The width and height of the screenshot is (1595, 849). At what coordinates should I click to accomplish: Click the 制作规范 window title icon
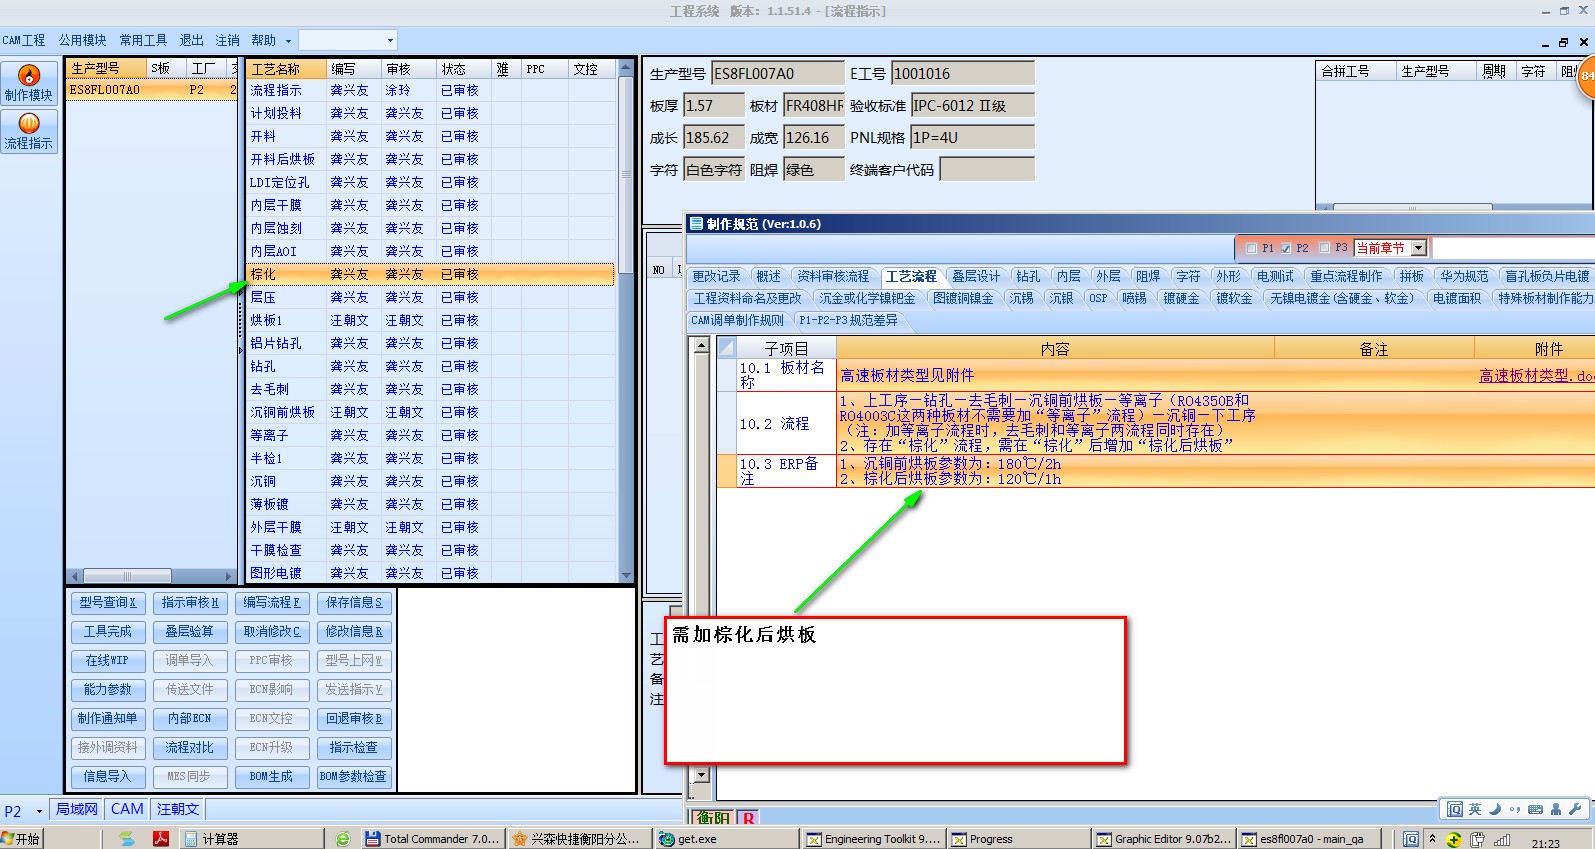pos(696,224)
